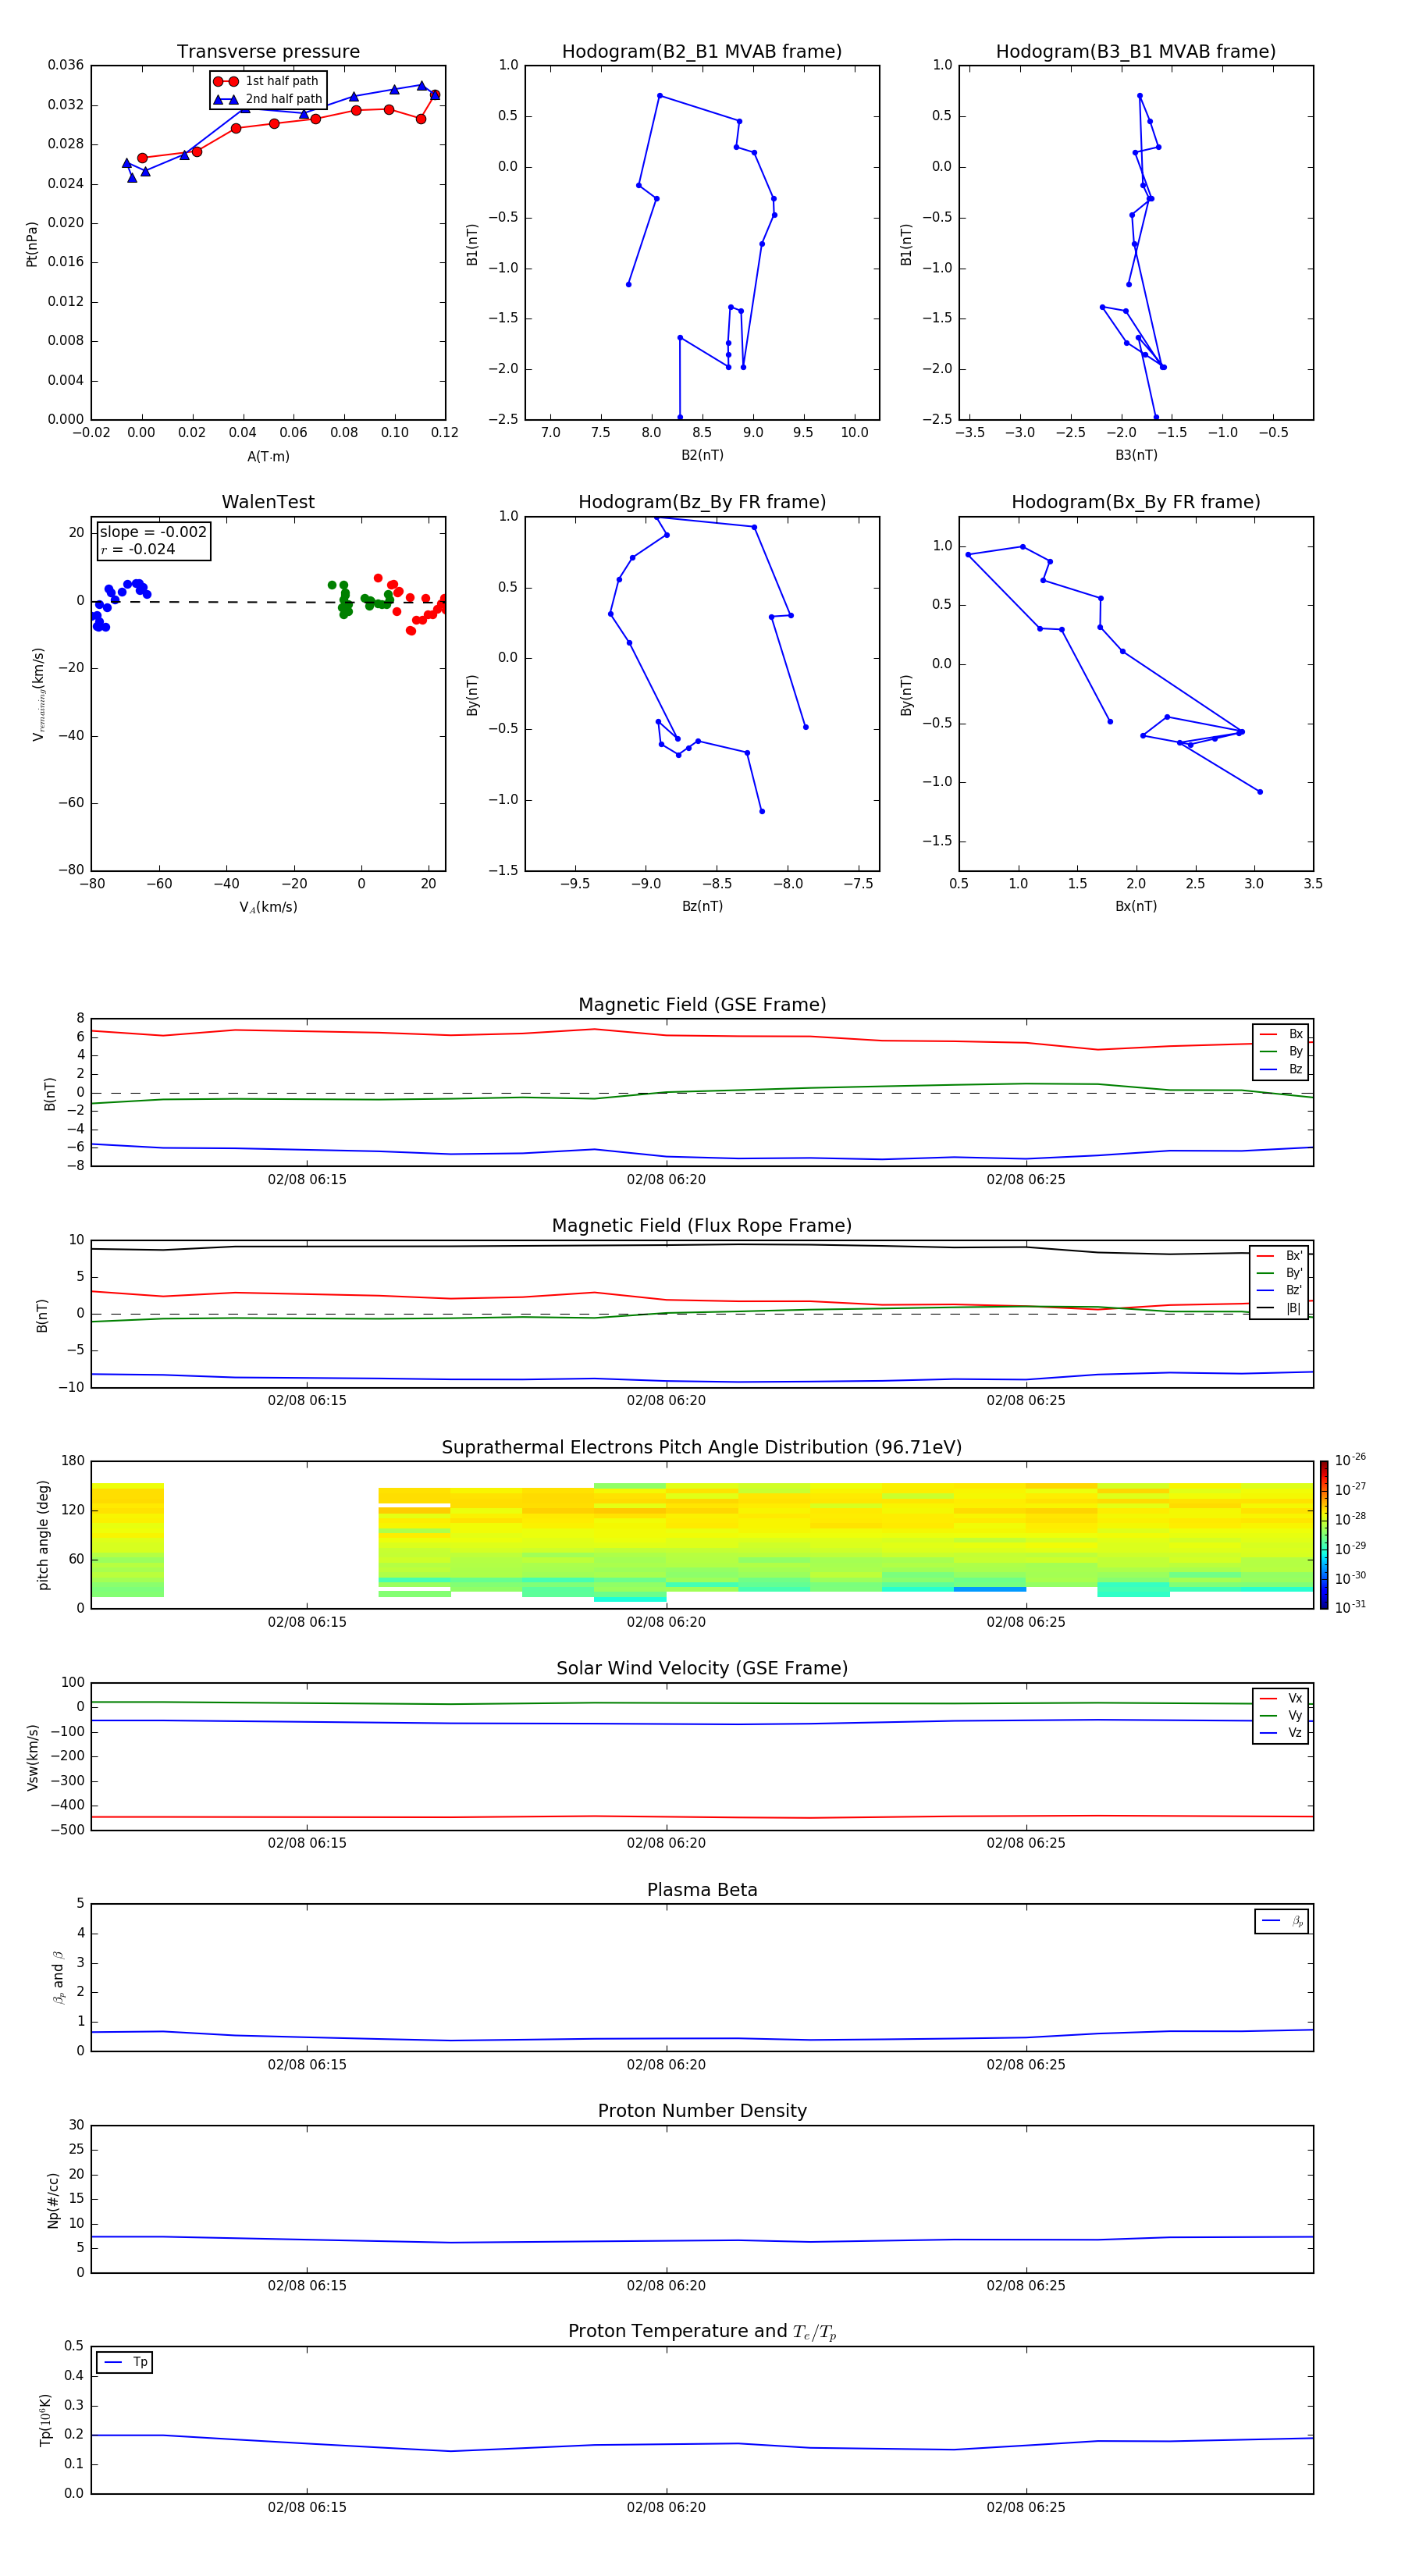Click the 'Bz' legend entry in GSE plot
This screenshot has height=2576, width=1405.
coord(1281,1069)
